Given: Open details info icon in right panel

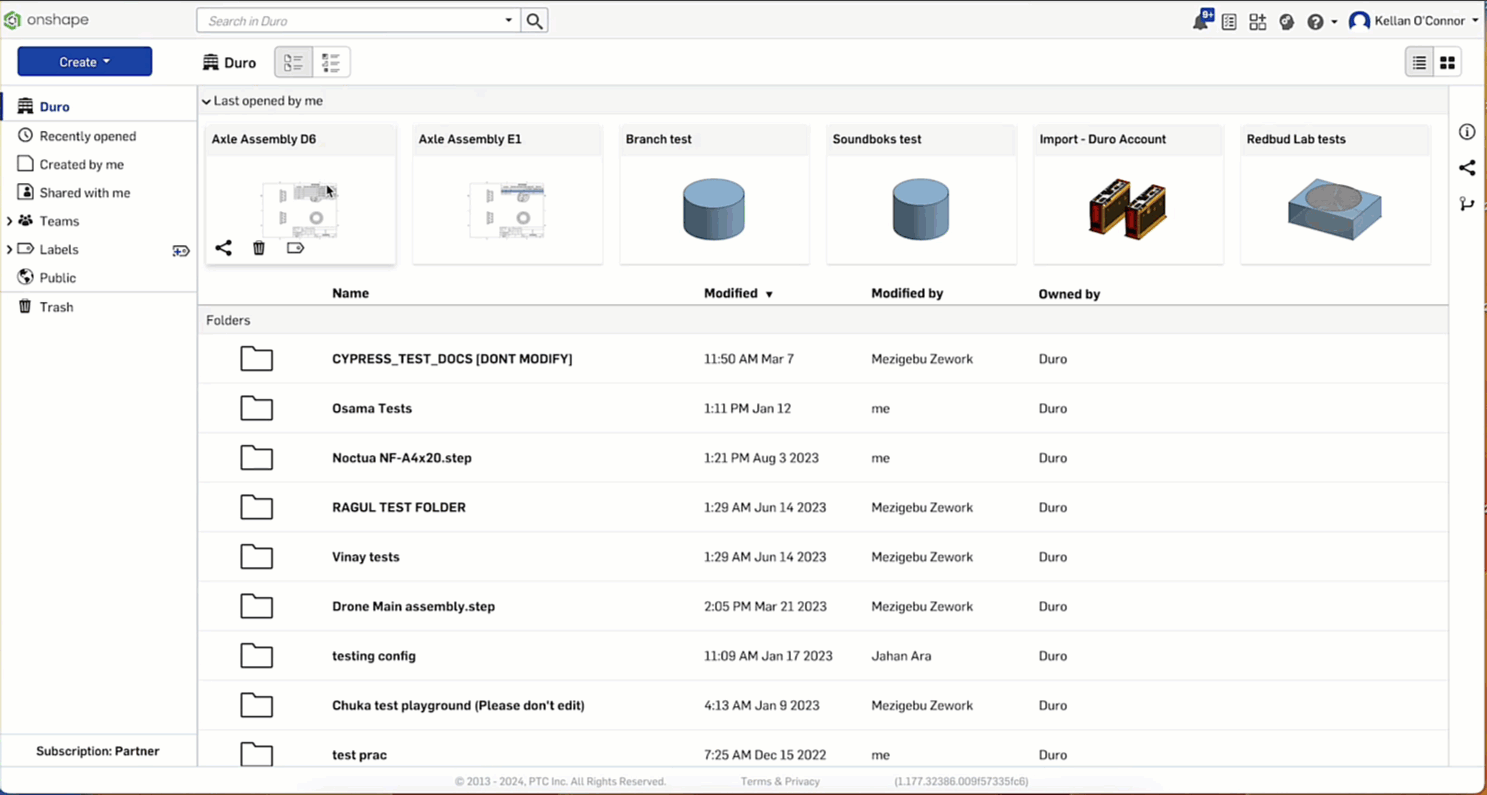Looking at the screenshot, I should 1466,132.
